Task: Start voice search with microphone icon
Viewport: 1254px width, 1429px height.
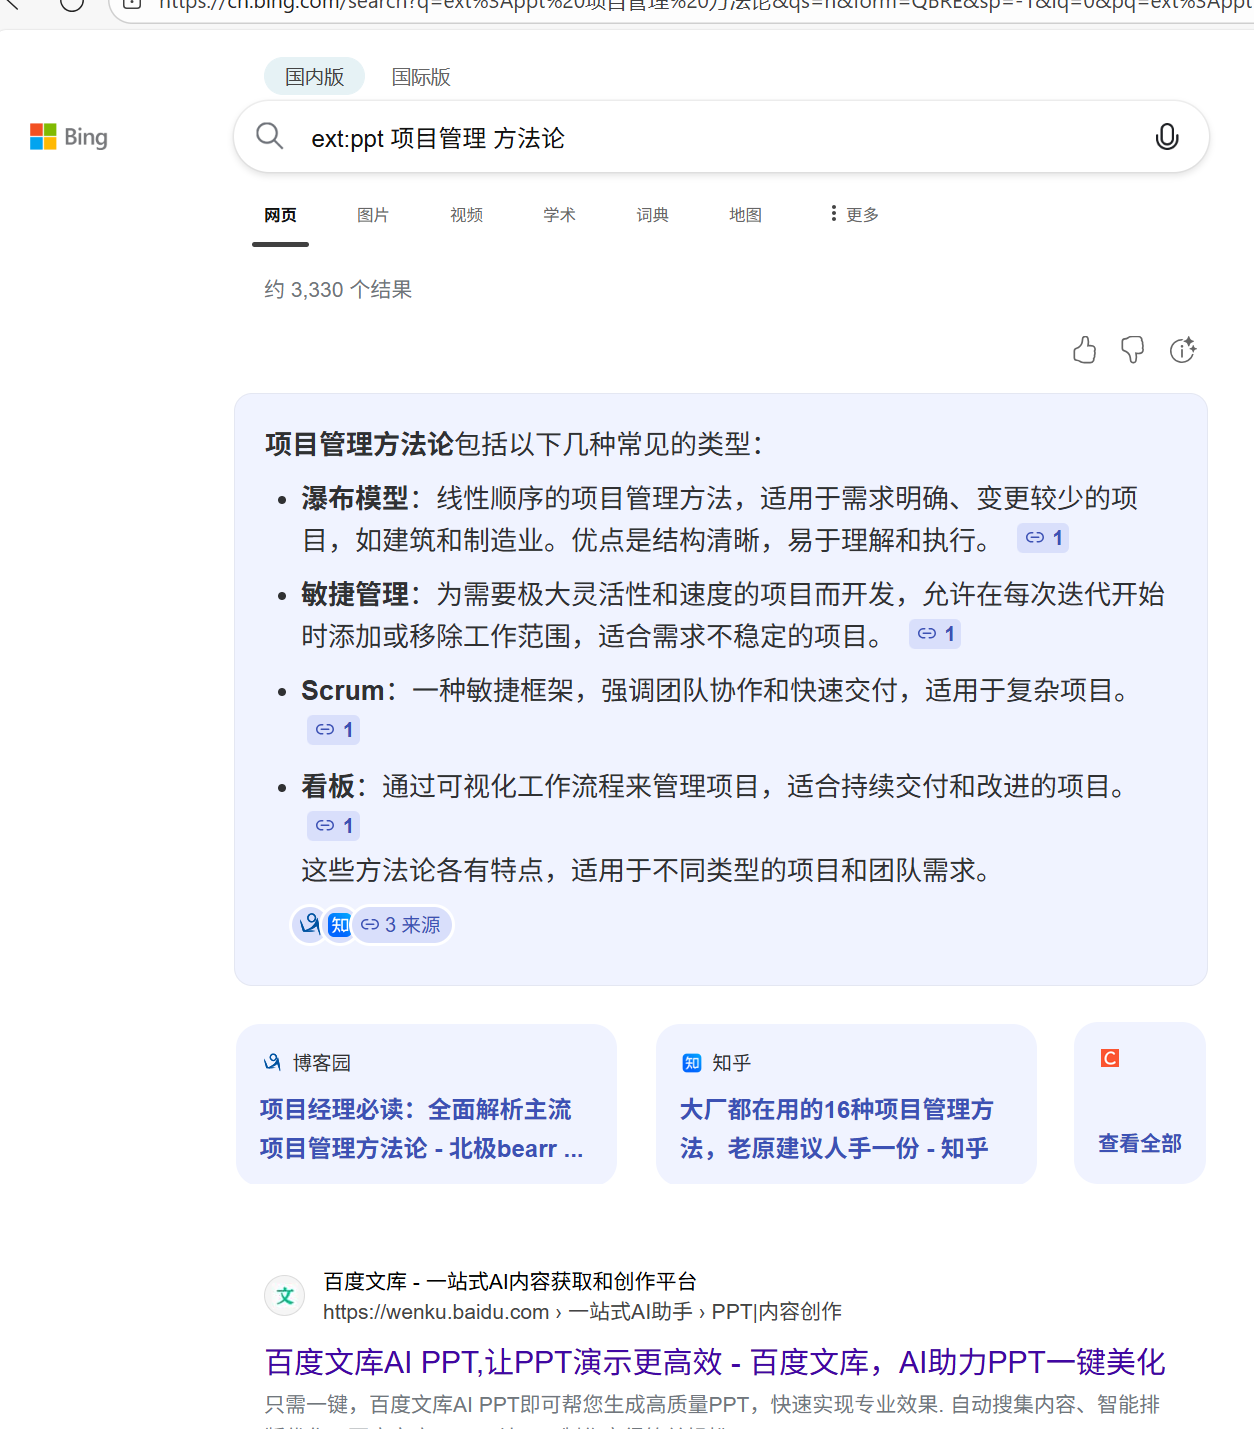Action: coord(1167,137)
